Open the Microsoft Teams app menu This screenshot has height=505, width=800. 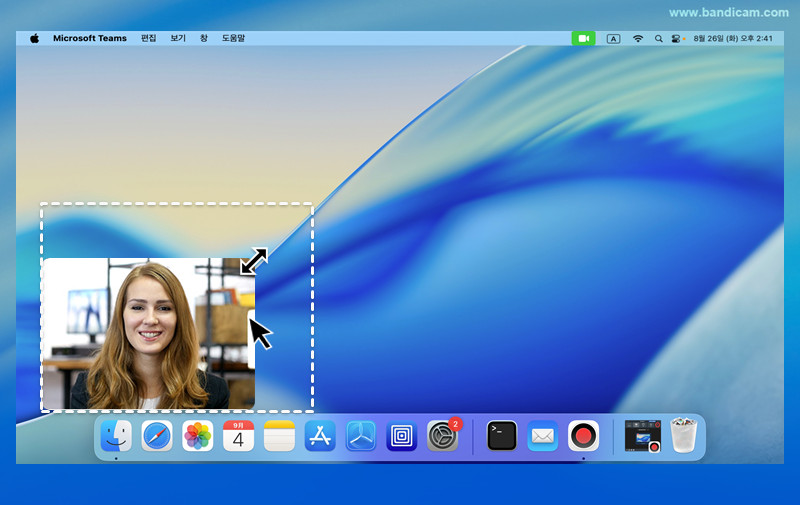[90, 38]
